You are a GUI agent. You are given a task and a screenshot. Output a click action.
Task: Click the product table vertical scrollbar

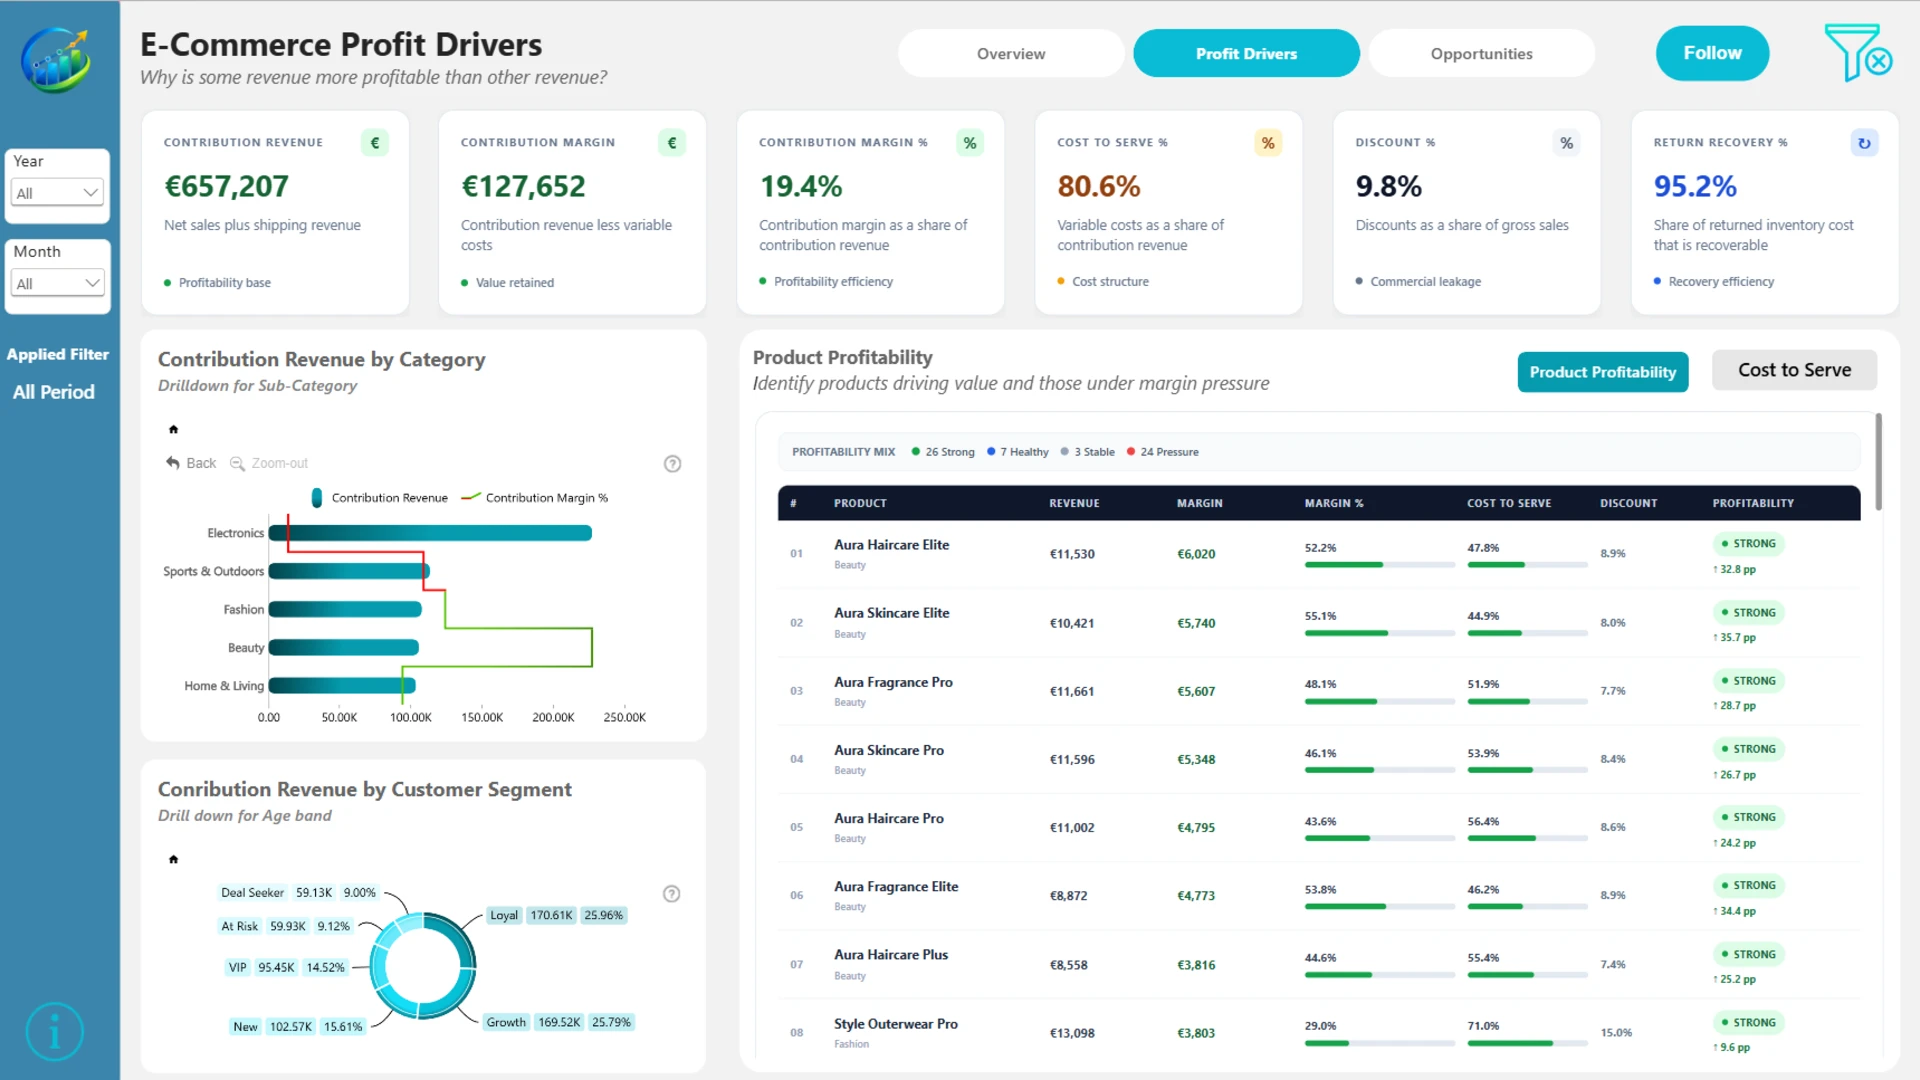[x=1878, y=462]
